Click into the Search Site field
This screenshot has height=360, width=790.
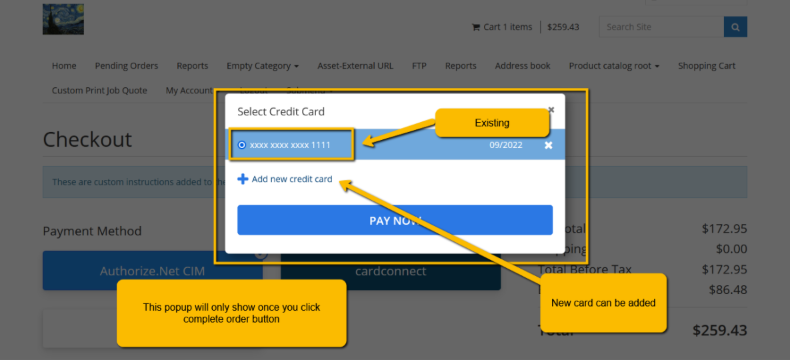point(662,27)
